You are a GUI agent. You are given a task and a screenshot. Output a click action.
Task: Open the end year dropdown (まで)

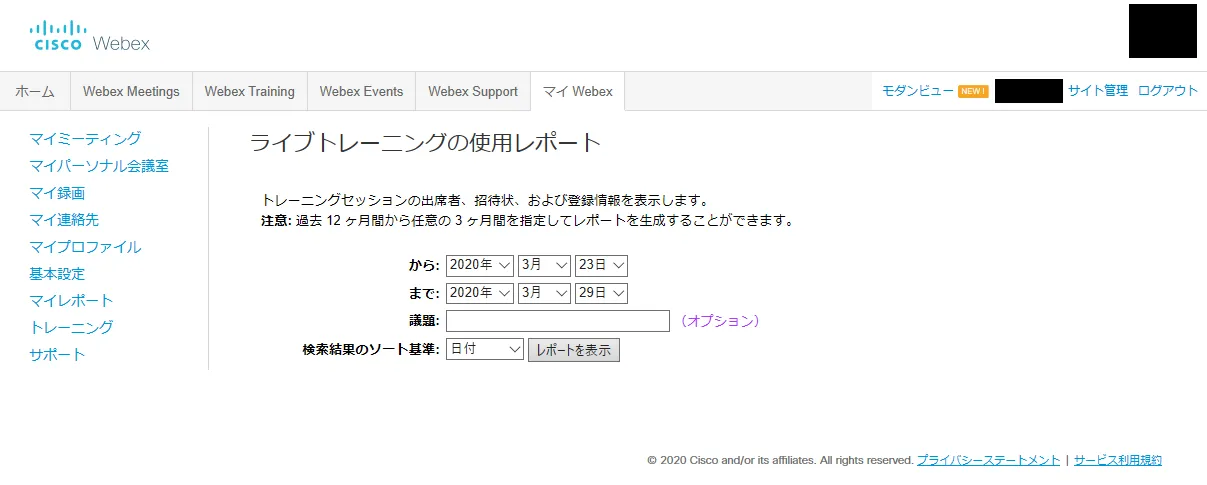pos(479,293)
